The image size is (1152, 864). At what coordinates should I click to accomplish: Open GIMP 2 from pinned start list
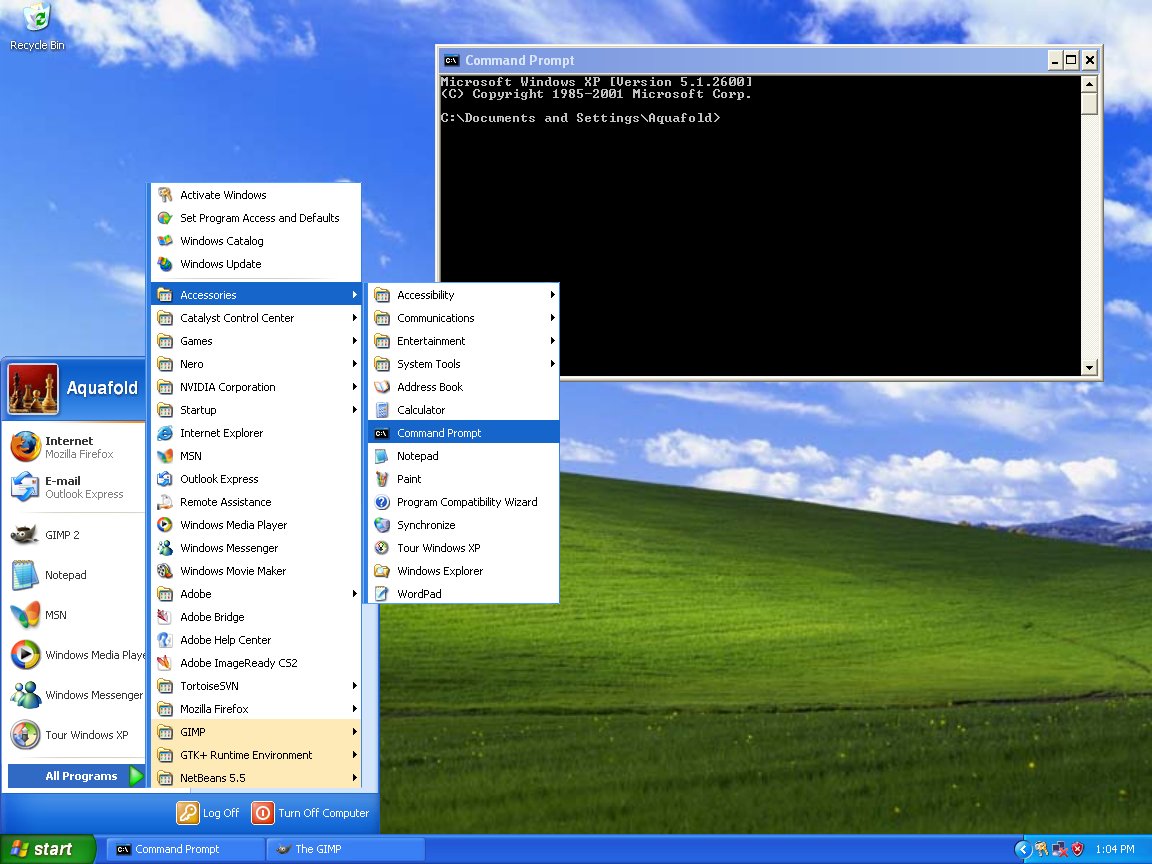tap(61, 535)
